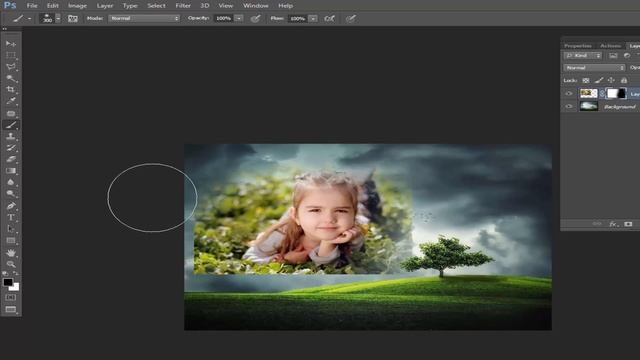Select the layer mask thumbnail
640x360 pixels.
click(x=616, y=93)
